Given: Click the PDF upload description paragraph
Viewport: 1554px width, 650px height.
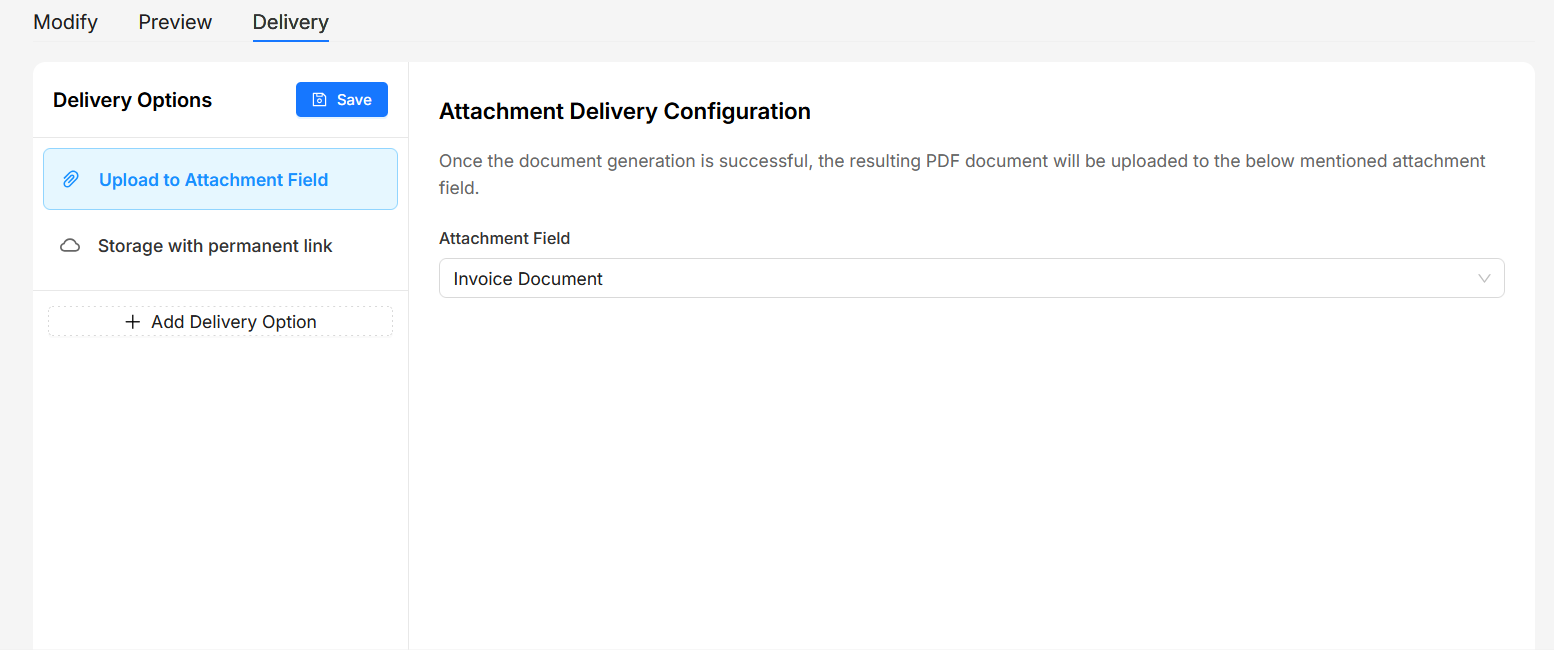Looking at the screenshot, I should coord(962,174).
